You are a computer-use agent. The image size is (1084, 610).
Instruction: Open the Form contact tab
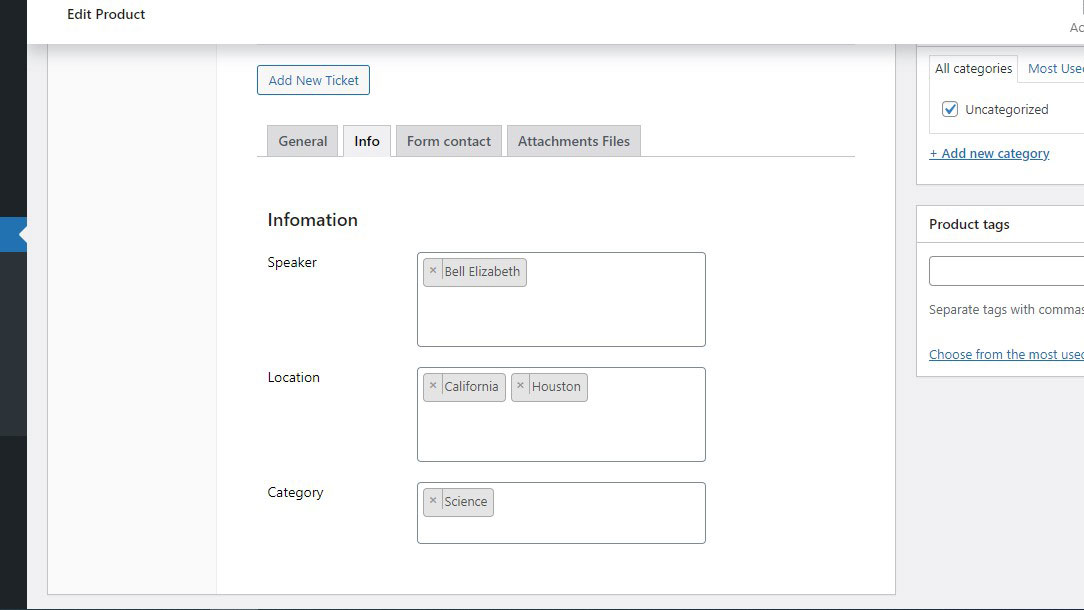coord(448,141)
